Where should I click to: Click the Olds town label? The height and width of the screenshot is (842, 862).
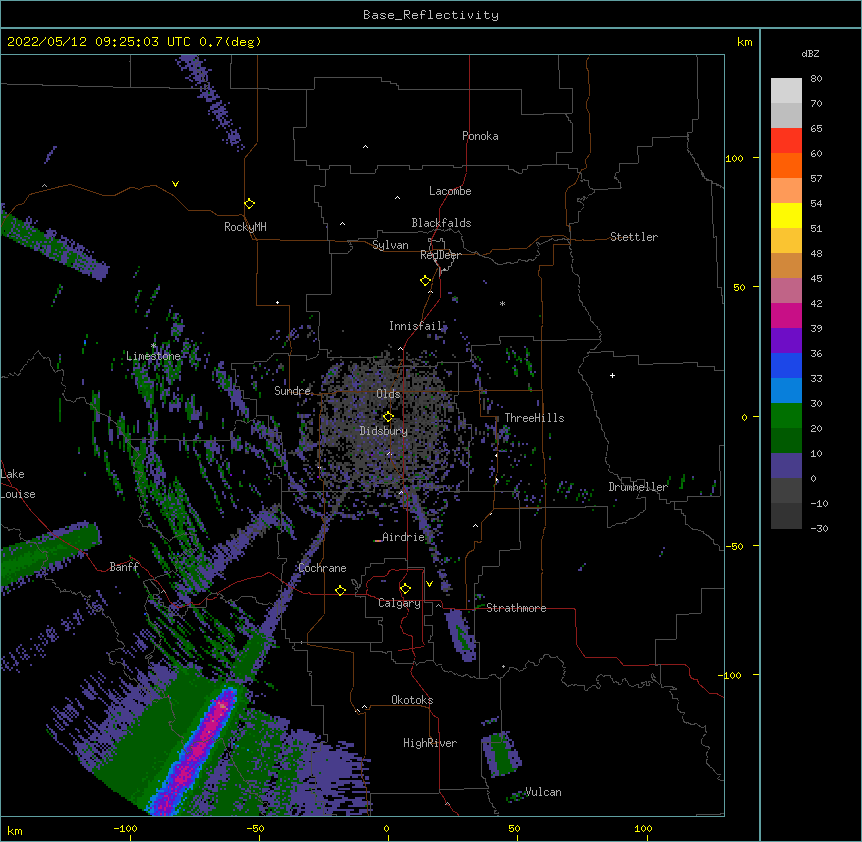388,394
